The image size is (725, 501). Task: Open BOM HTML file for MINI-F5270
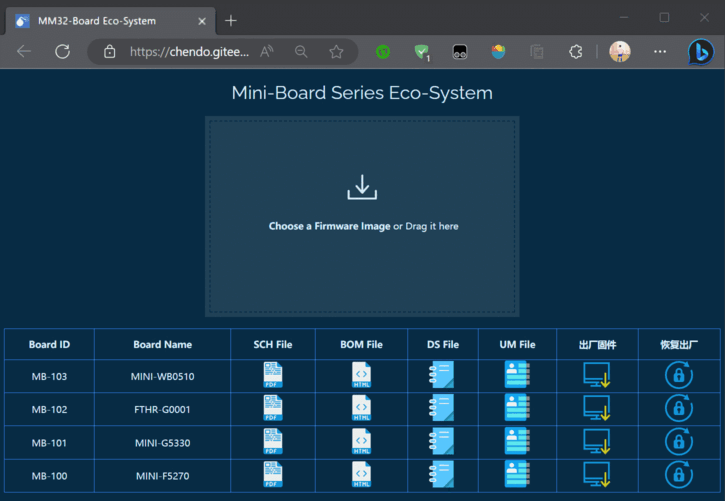[361, 474]
